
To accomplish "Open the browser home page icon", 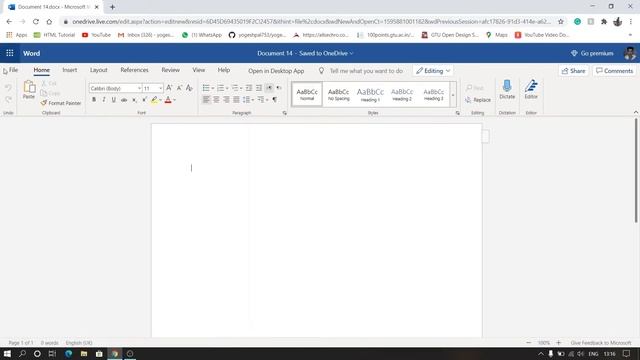I will (49, 22).
